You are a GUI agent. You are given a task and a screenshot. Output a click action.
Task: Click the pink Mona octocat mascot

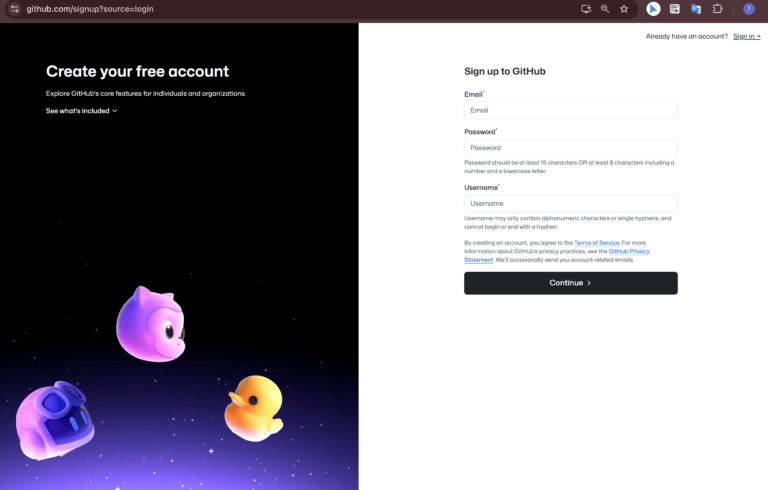coord(151,324)
